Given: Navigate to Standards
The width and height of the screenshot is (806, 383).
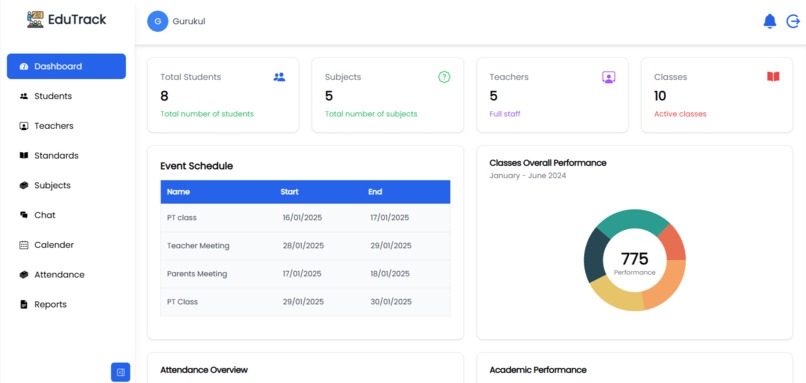Looking at the screenshot, I should tap(66, 156).
